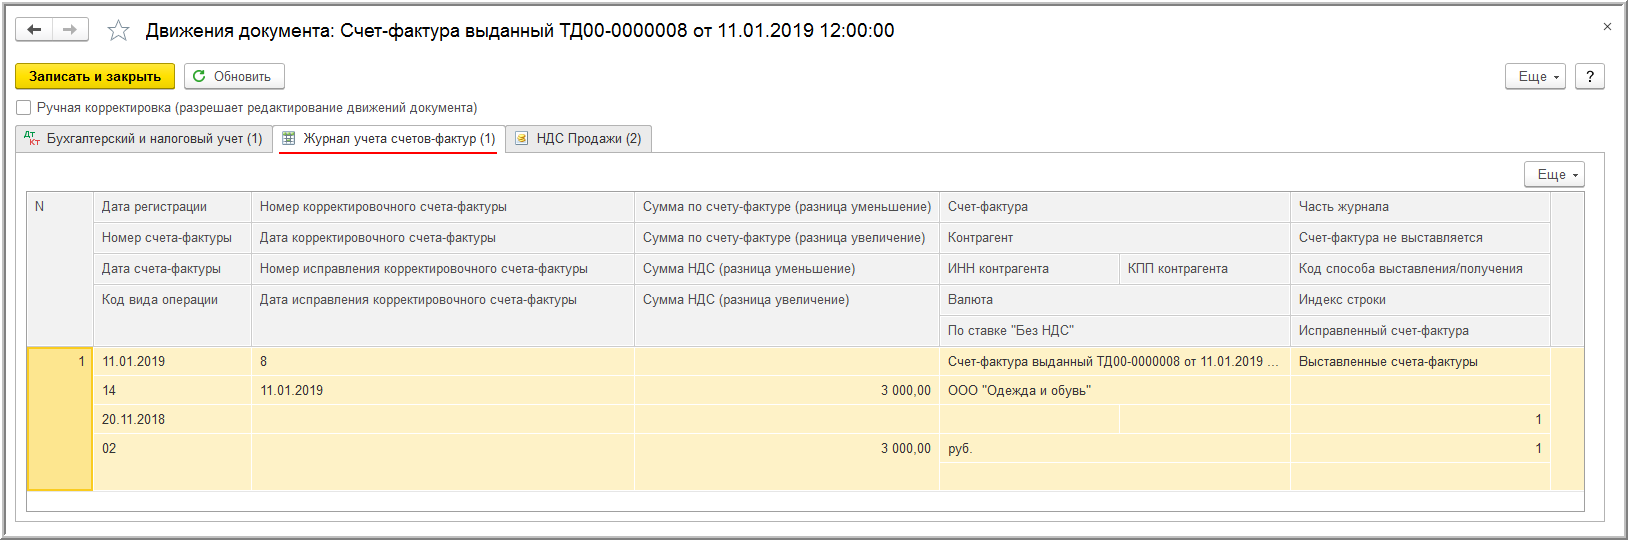Click the green refresh icon on Обновить
This screenshot has width=1628, height=540.
pos(199,76)
